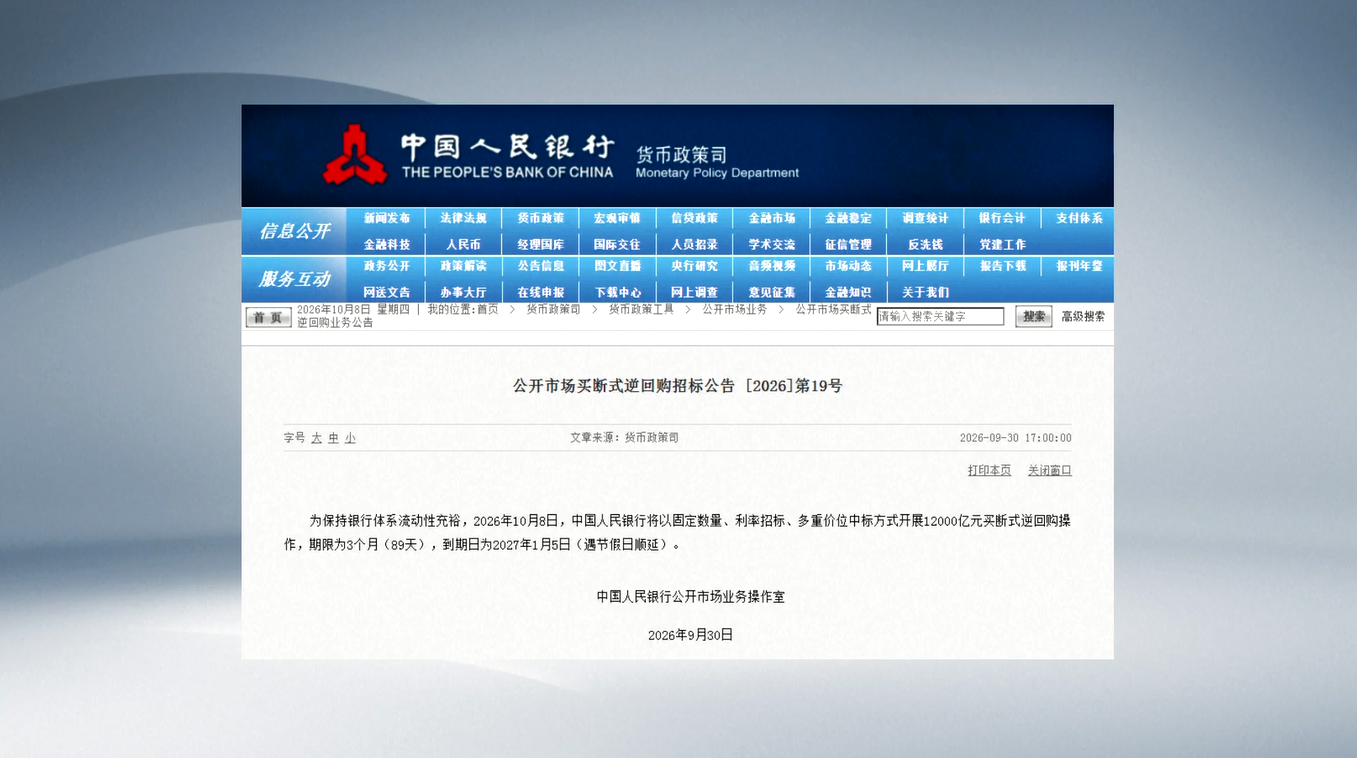This screenshot has height=758, width=1357.
Task: Open 政务公开 under 服务互动
Action: tap(387, 266)
